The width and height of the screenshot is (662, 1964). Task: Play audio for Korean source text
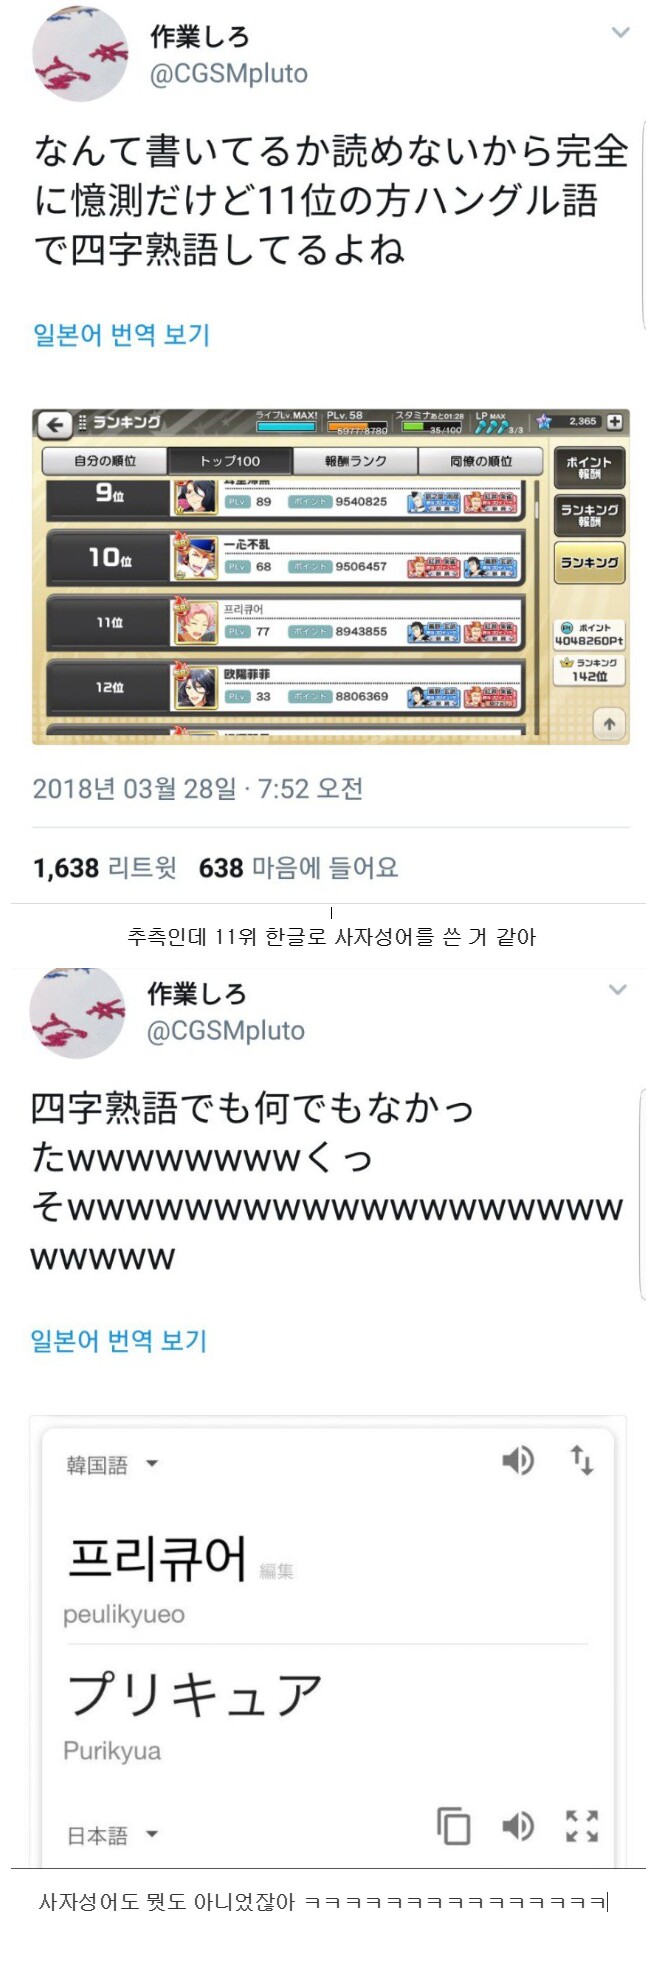click(518, 1461)
